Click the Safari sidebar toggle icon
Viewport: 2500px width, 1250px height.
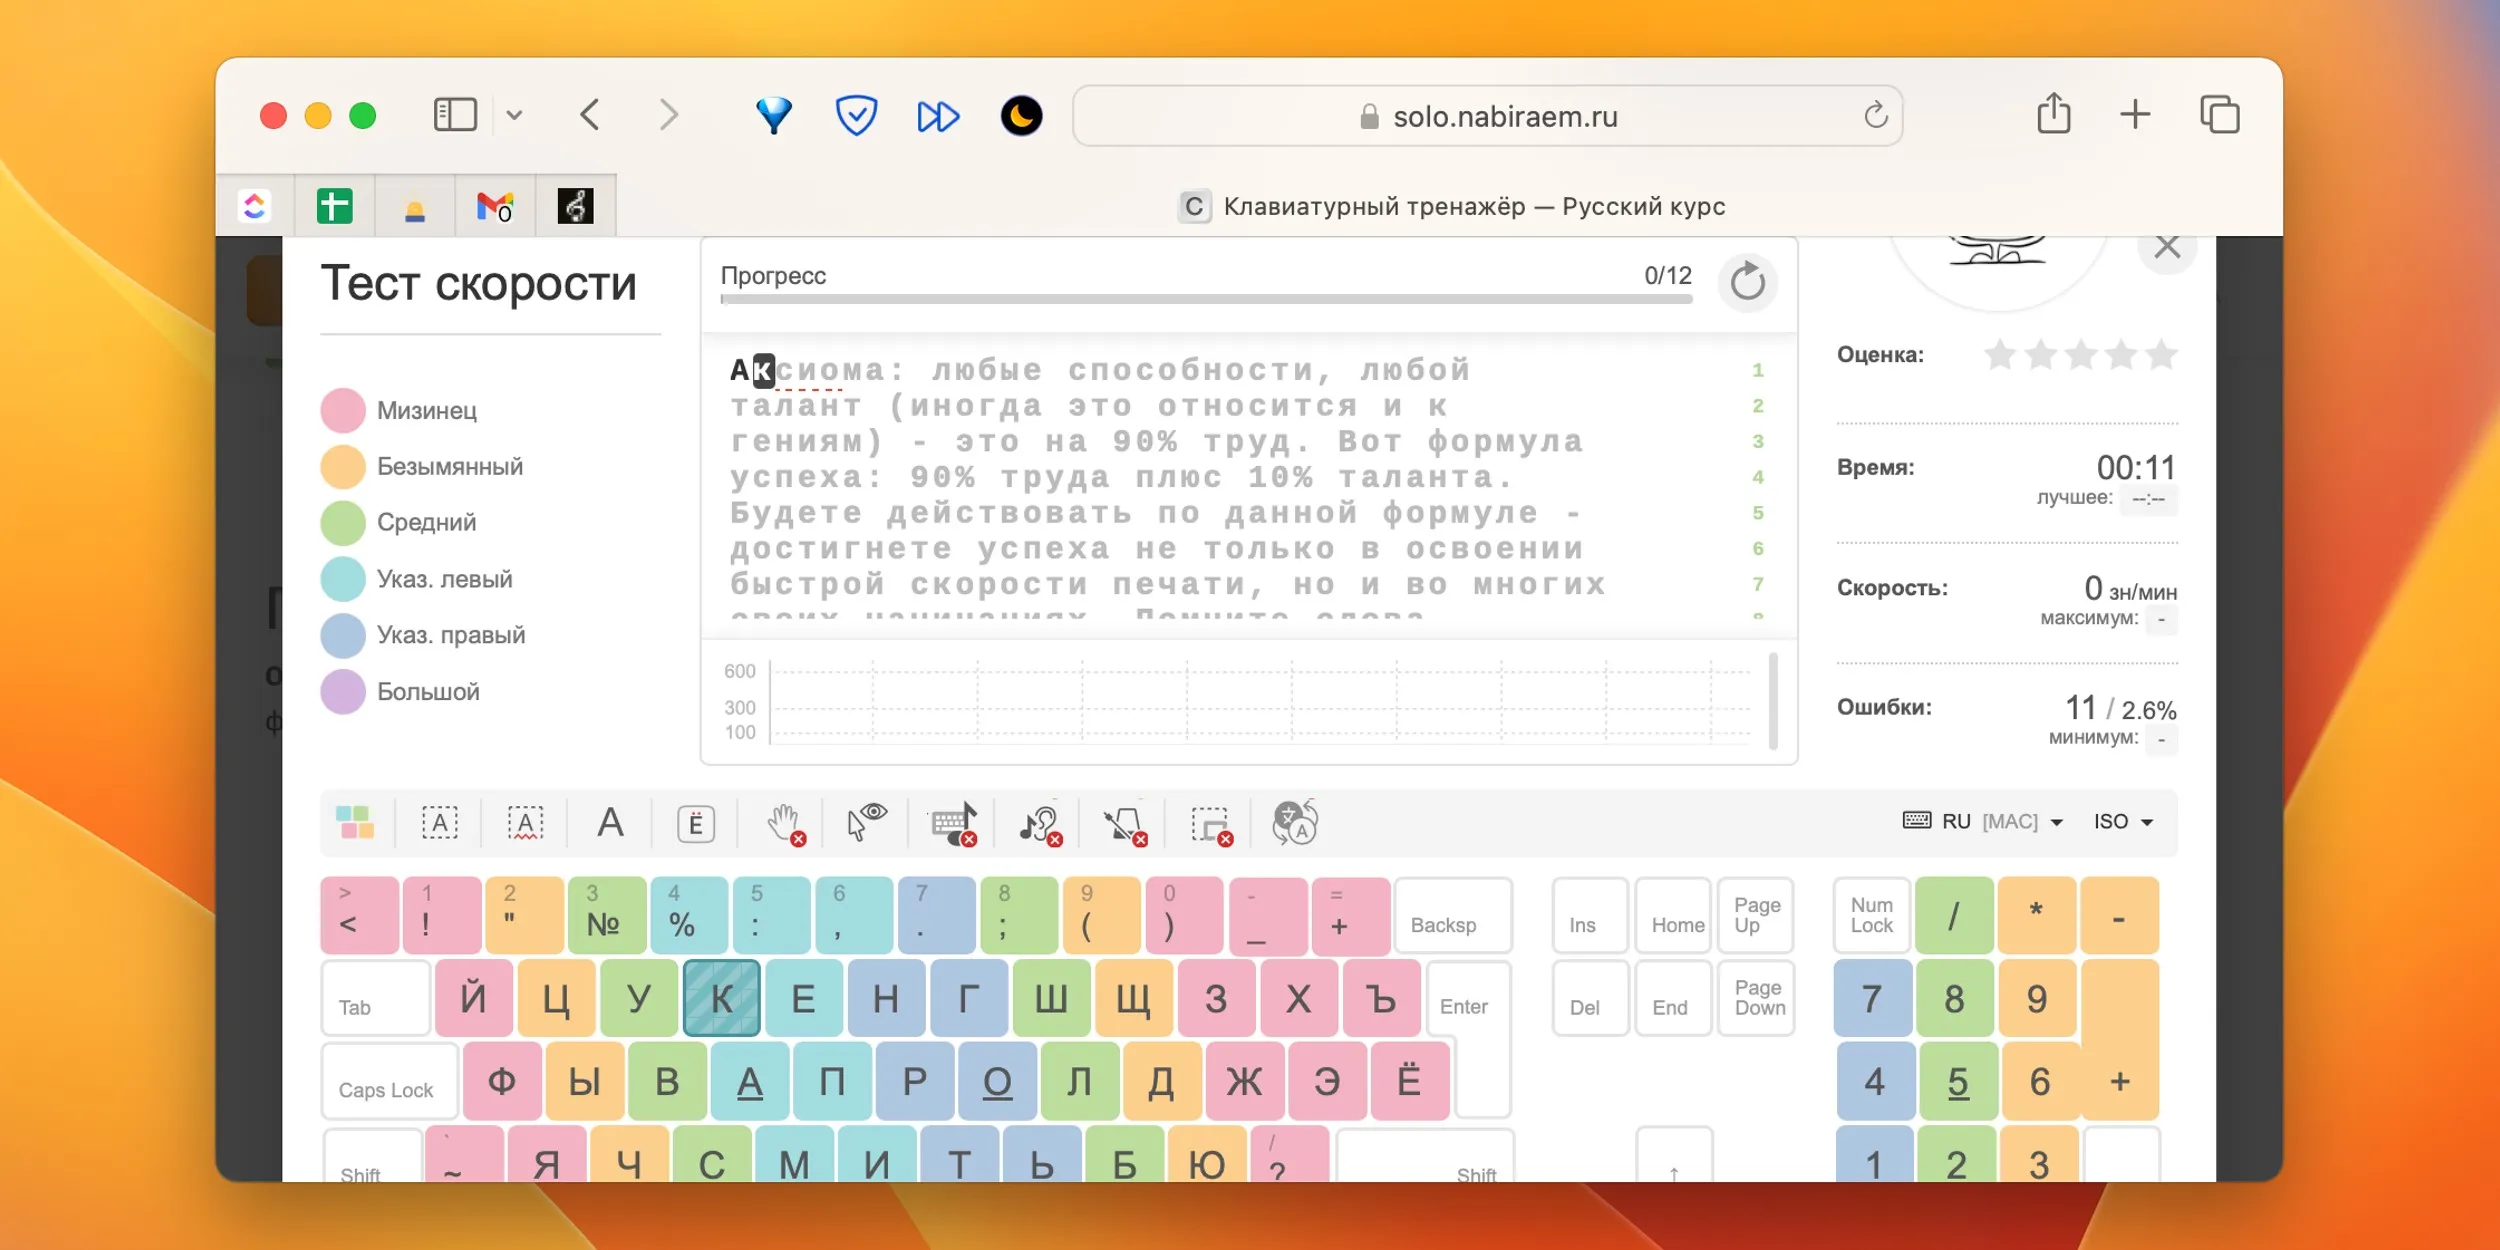point(455,115)
